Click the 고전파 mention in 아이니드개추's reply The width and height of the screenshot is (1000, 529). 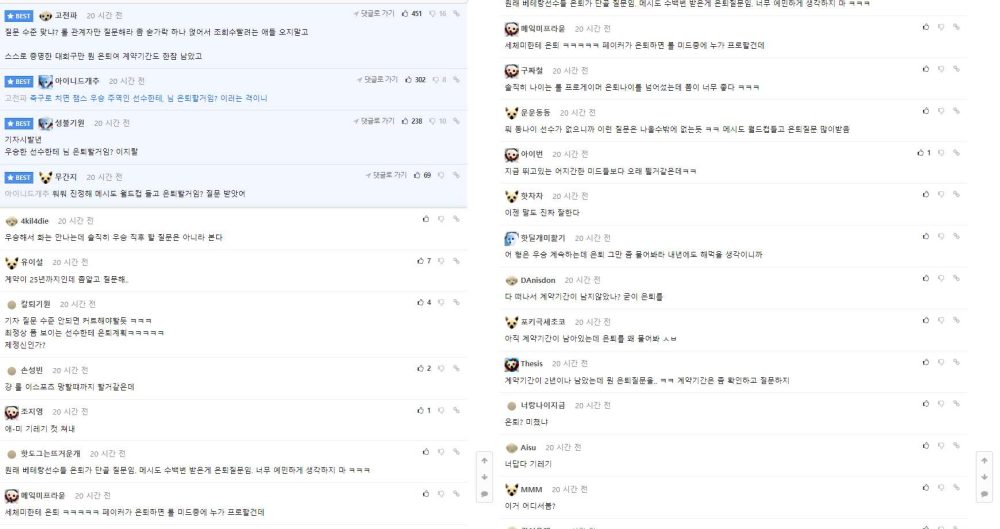pos(14,98)
